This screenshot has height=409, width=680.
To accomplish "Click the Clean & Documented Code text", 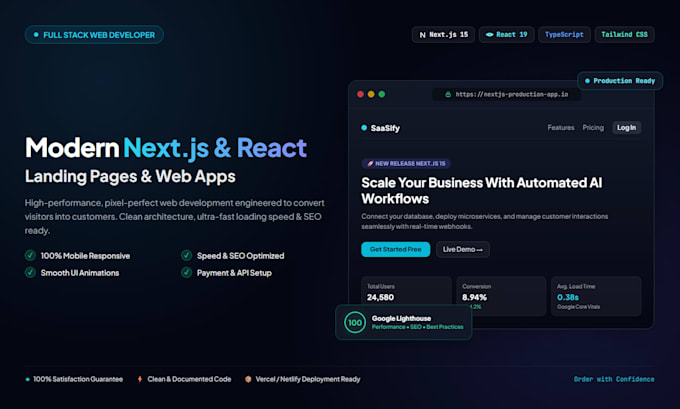I will 189,379.
